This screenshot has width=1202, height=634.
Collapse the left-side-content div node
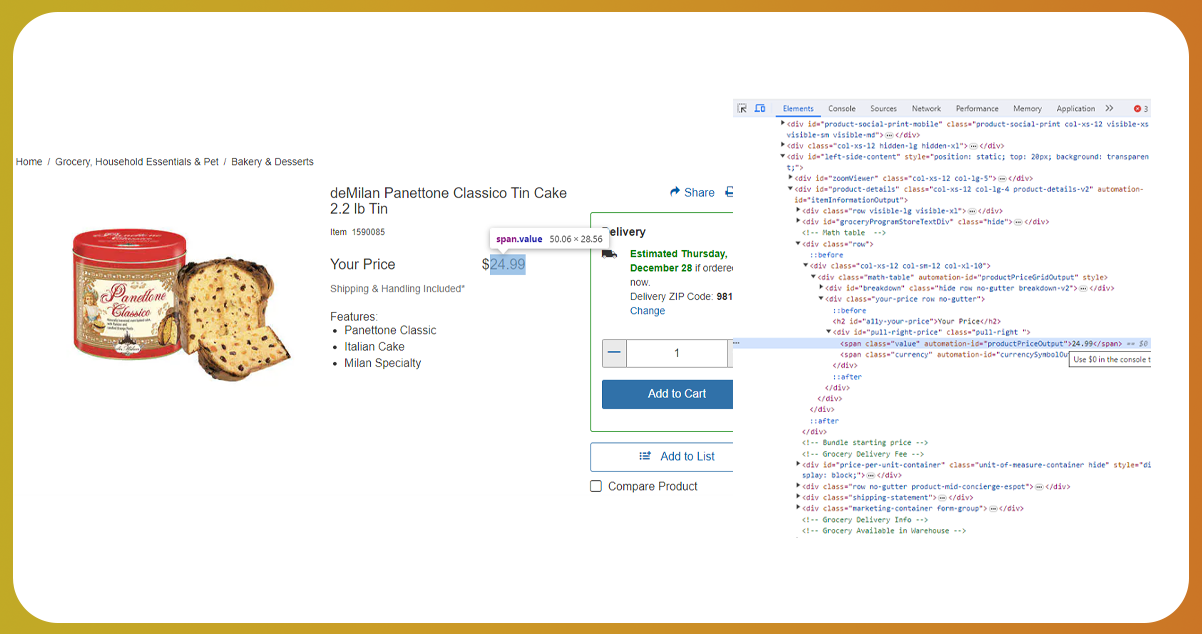[x=783, y=157]
